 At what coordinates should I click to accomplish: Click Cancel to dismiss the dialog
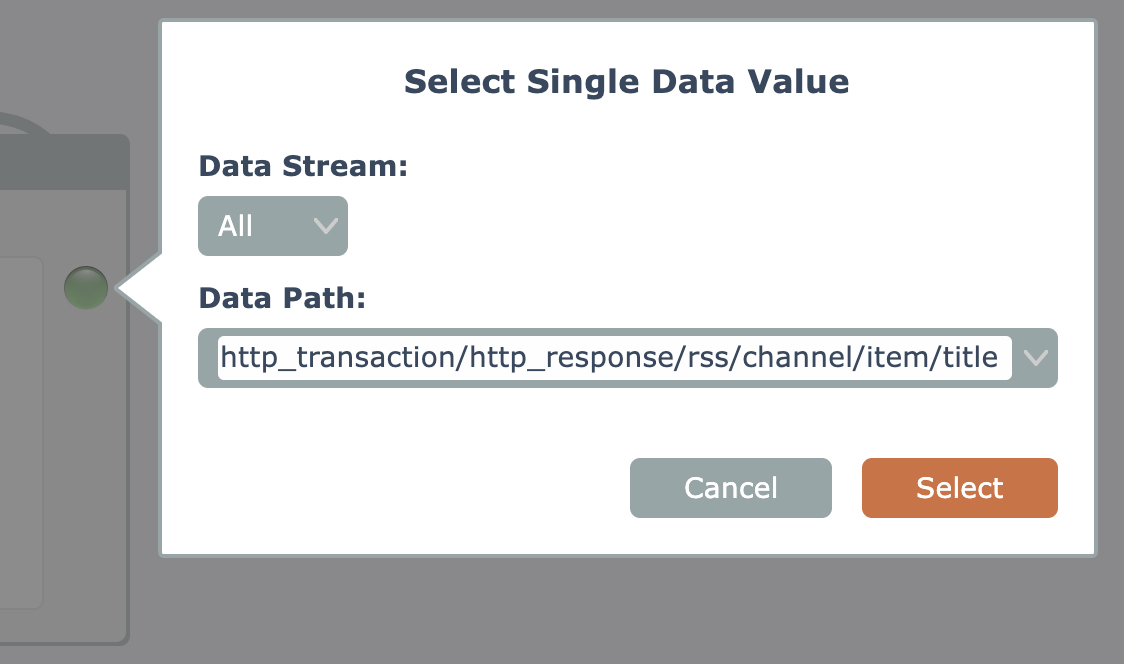click(730, 488)
